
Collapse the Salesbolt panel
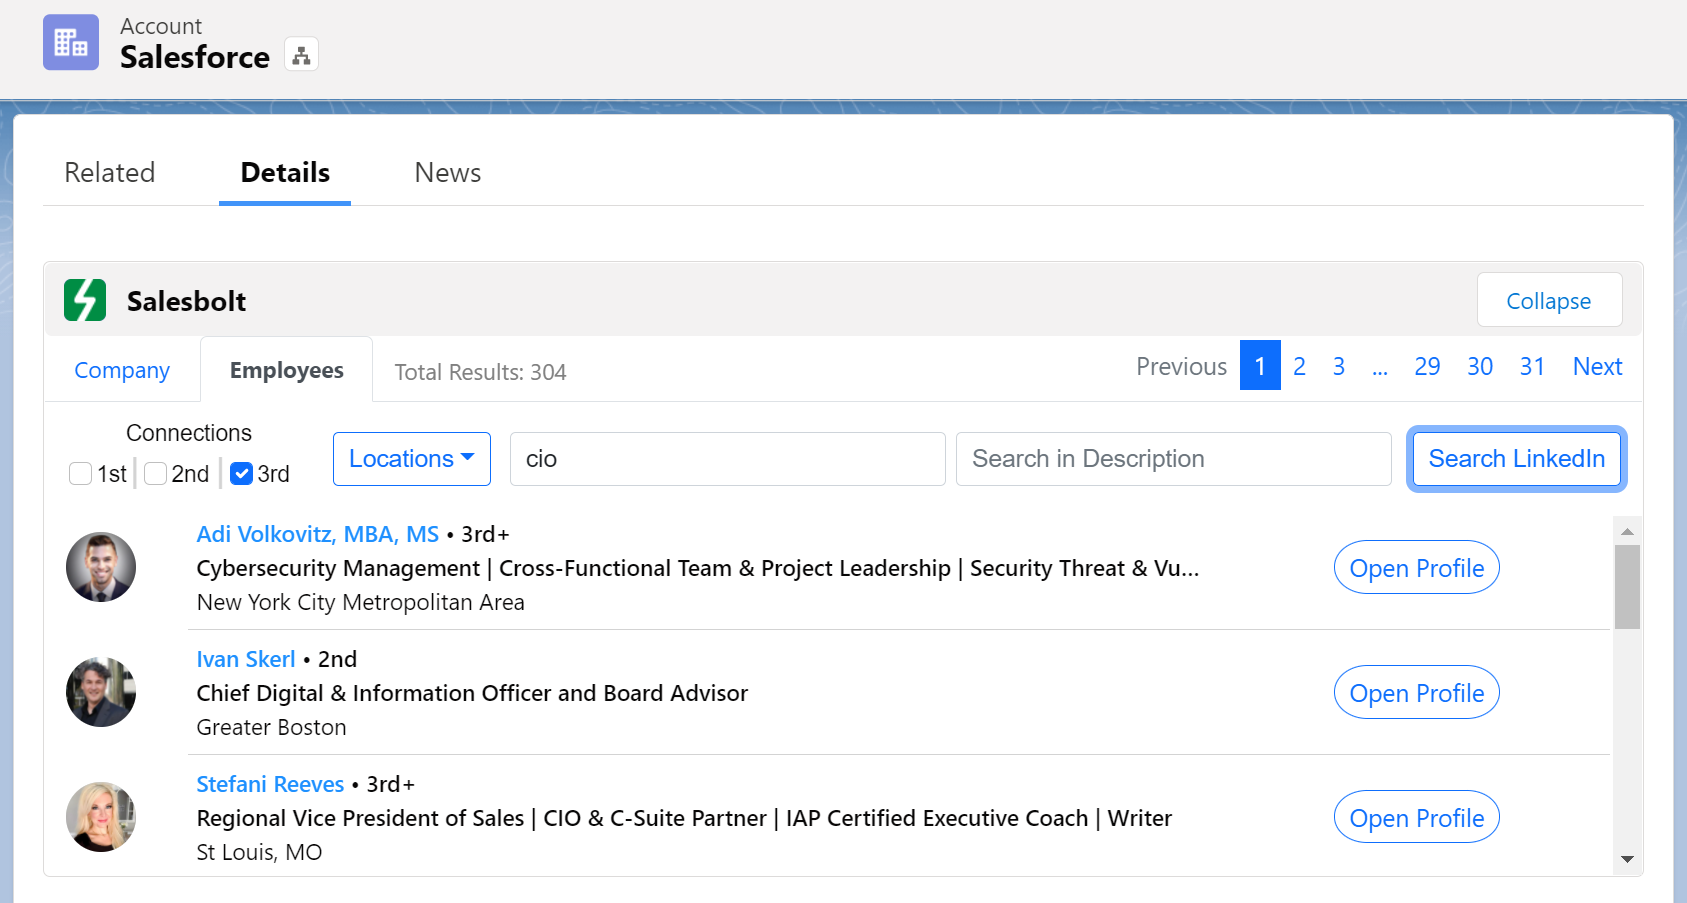pos(1550,300)
